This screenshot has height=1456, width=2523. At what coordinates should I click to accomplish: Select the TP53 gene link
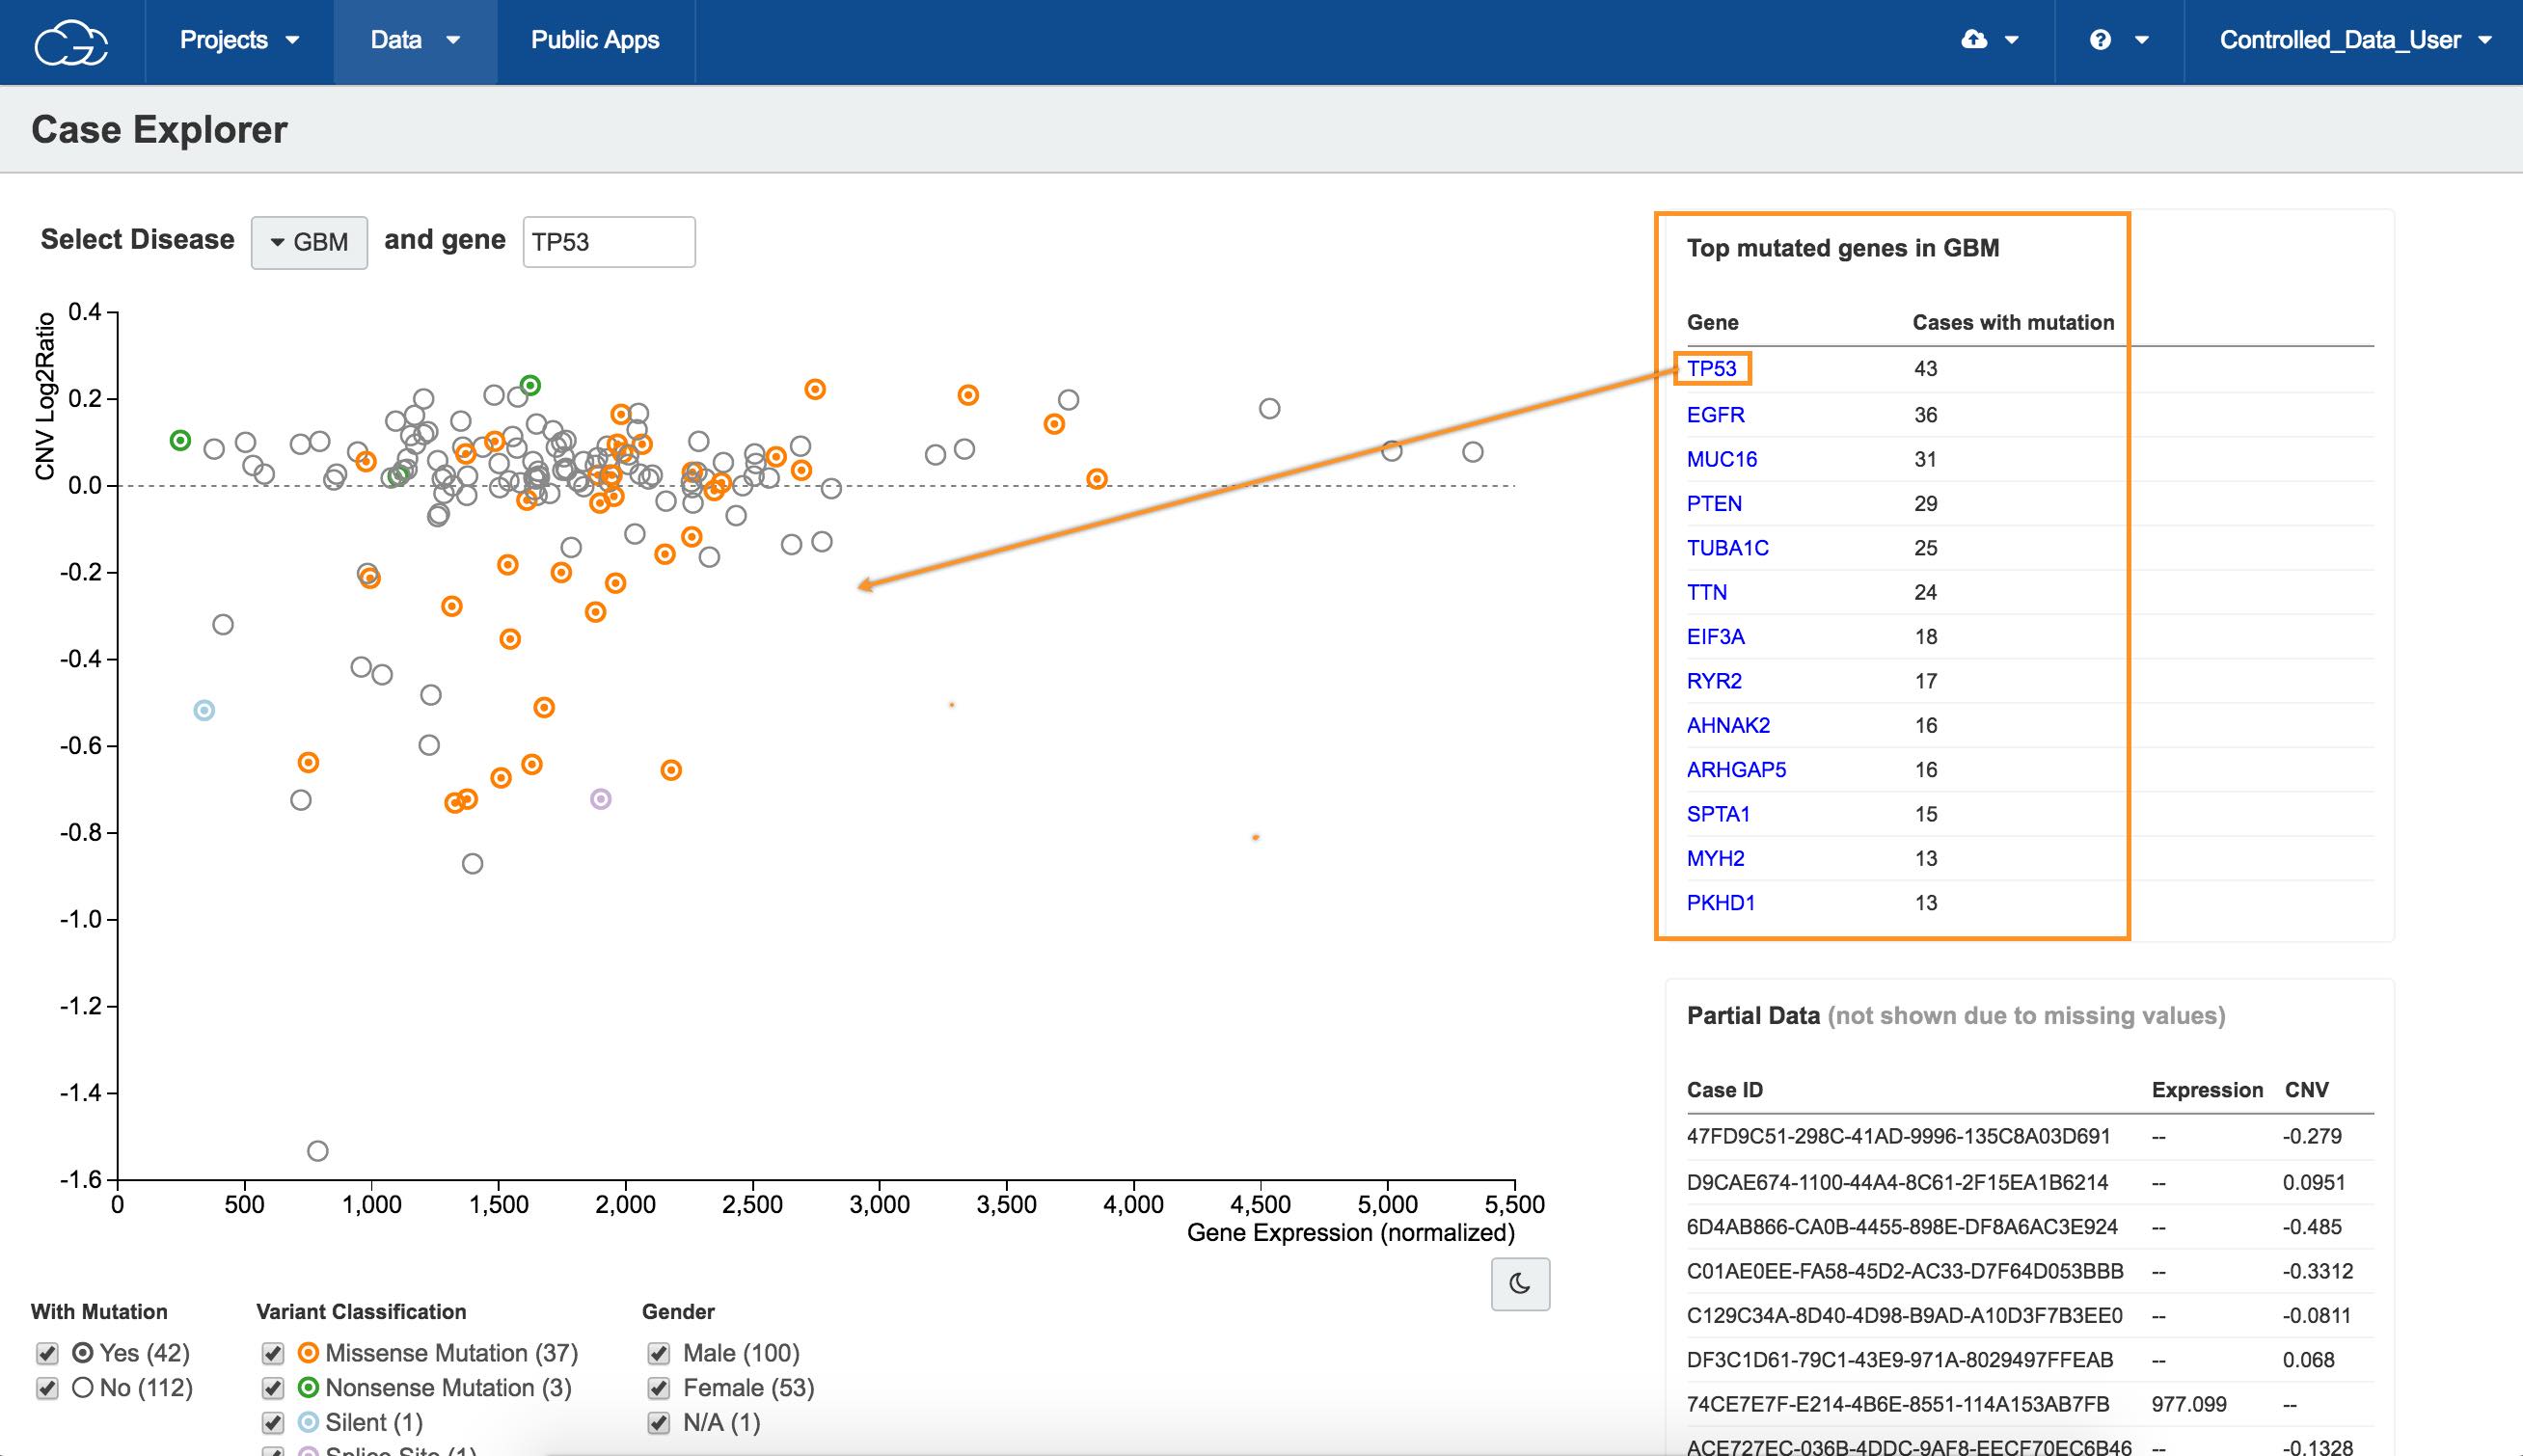coord(1711,368)
